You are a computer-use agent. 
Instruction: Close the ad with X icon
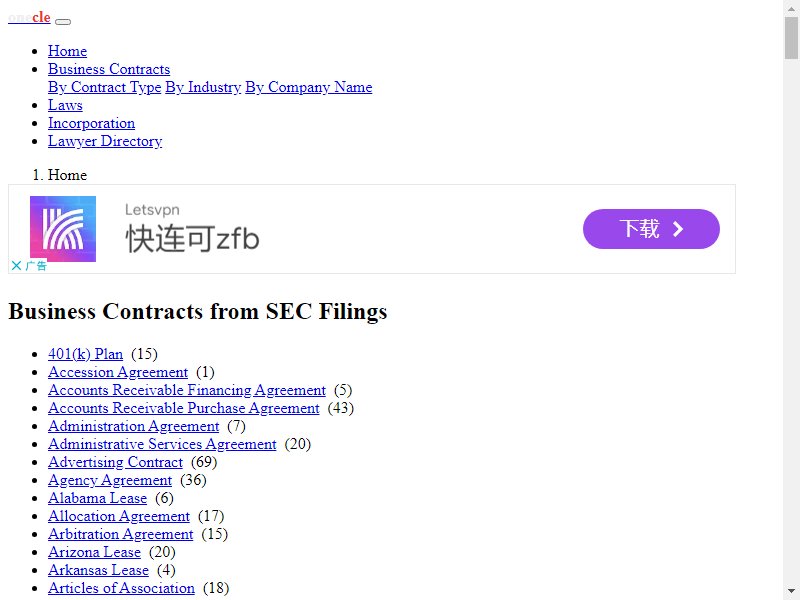[x=16, y=266]
